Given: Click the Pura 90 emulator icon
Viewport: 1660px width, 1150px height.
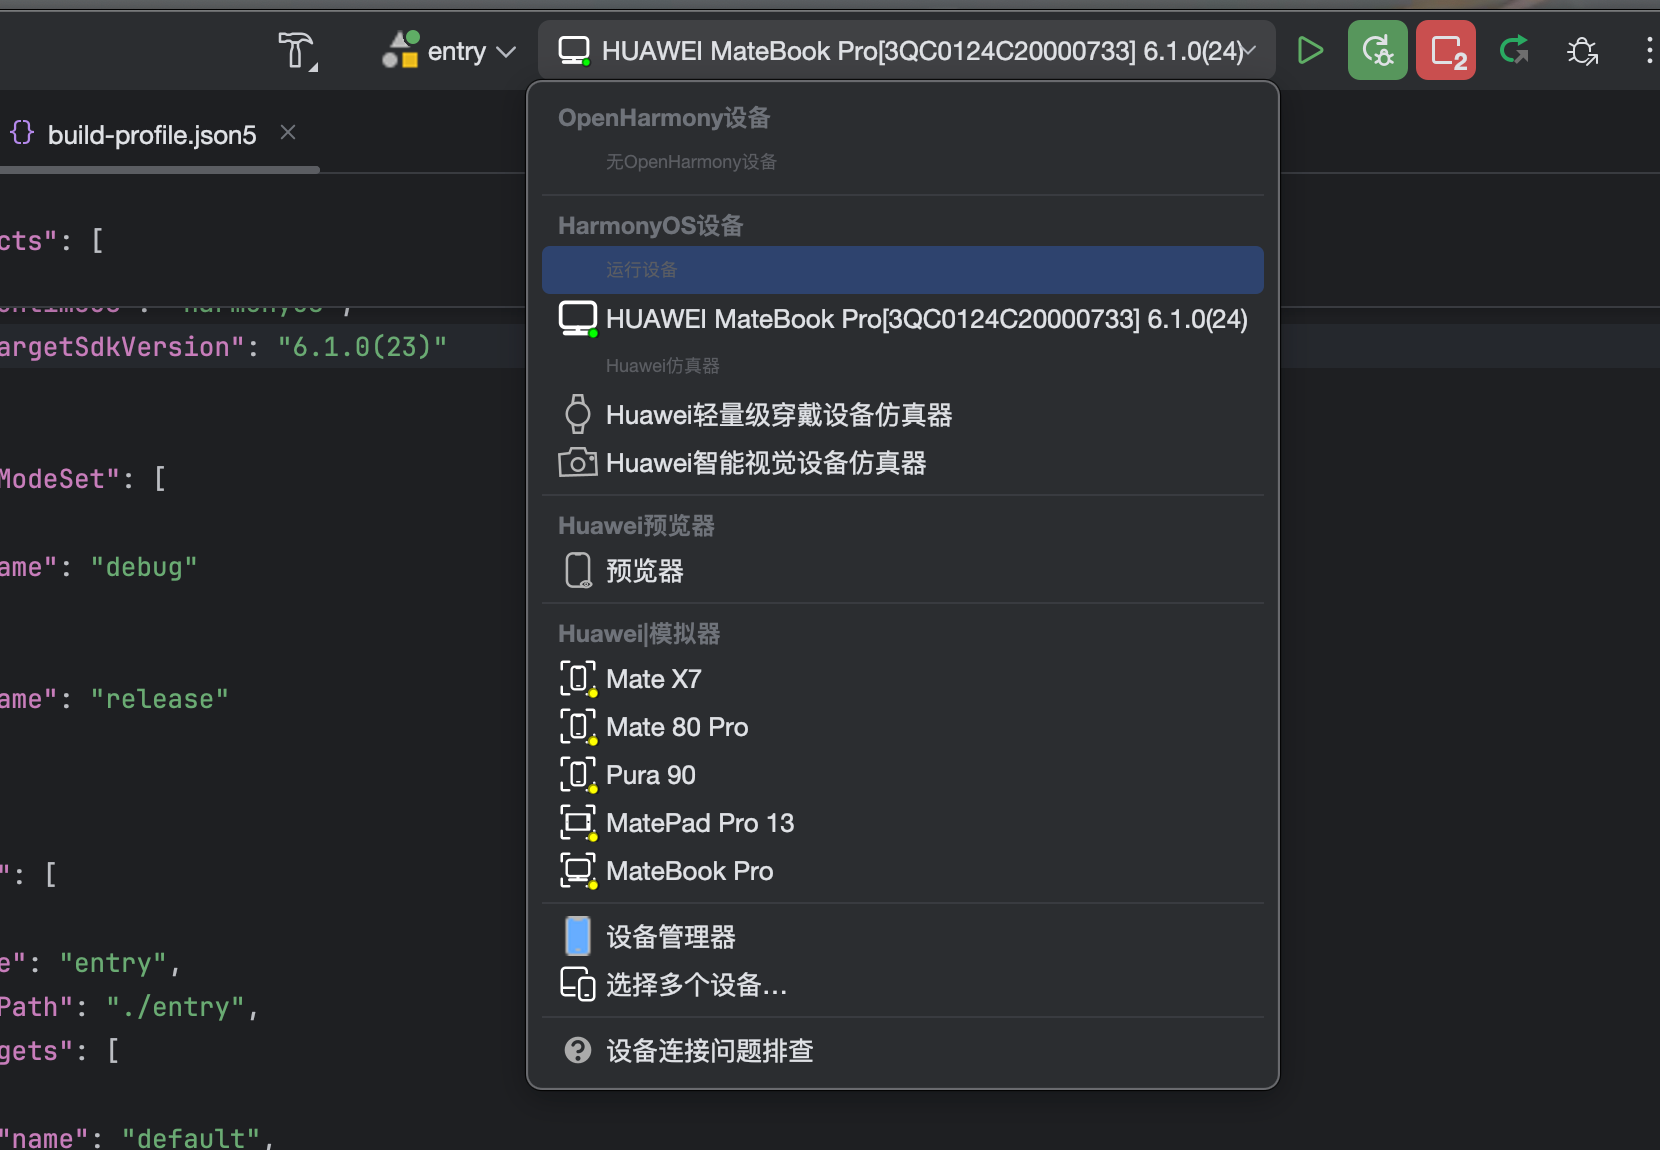Looking at the screenshot, I should [578, 774].
